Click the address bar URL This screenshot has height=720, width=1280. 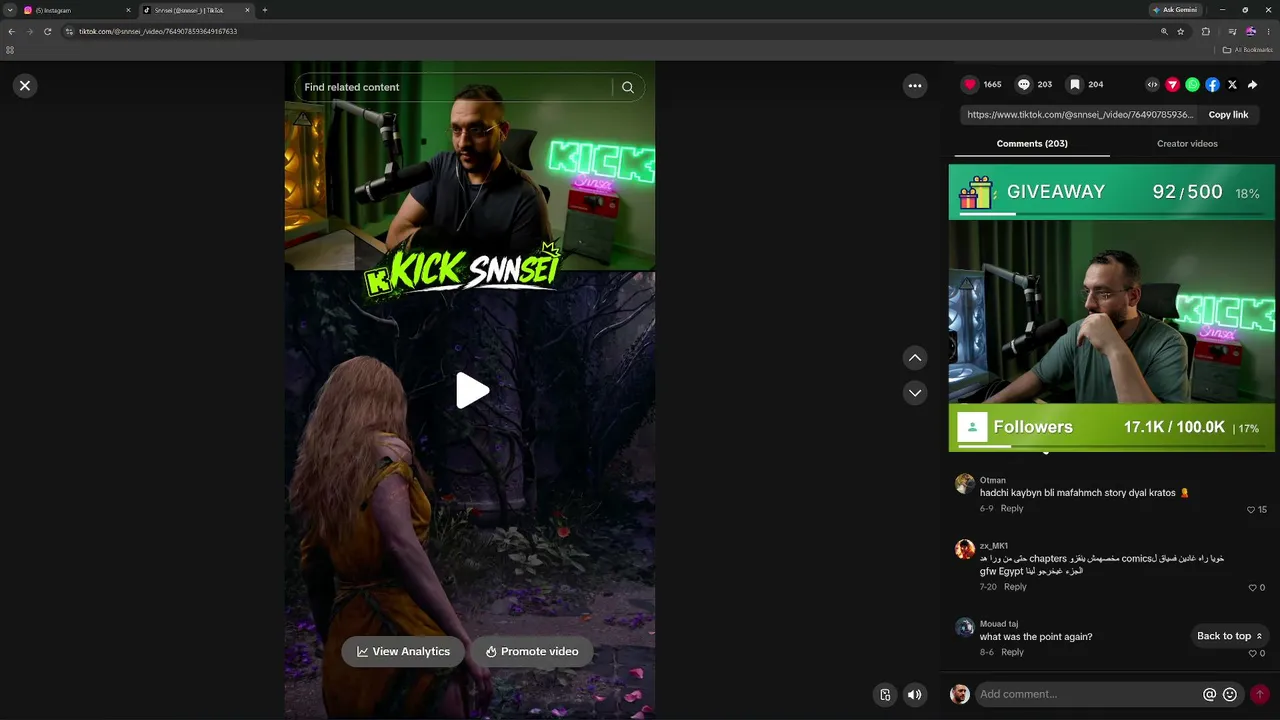pyautogui.click(x=158, y=31)
